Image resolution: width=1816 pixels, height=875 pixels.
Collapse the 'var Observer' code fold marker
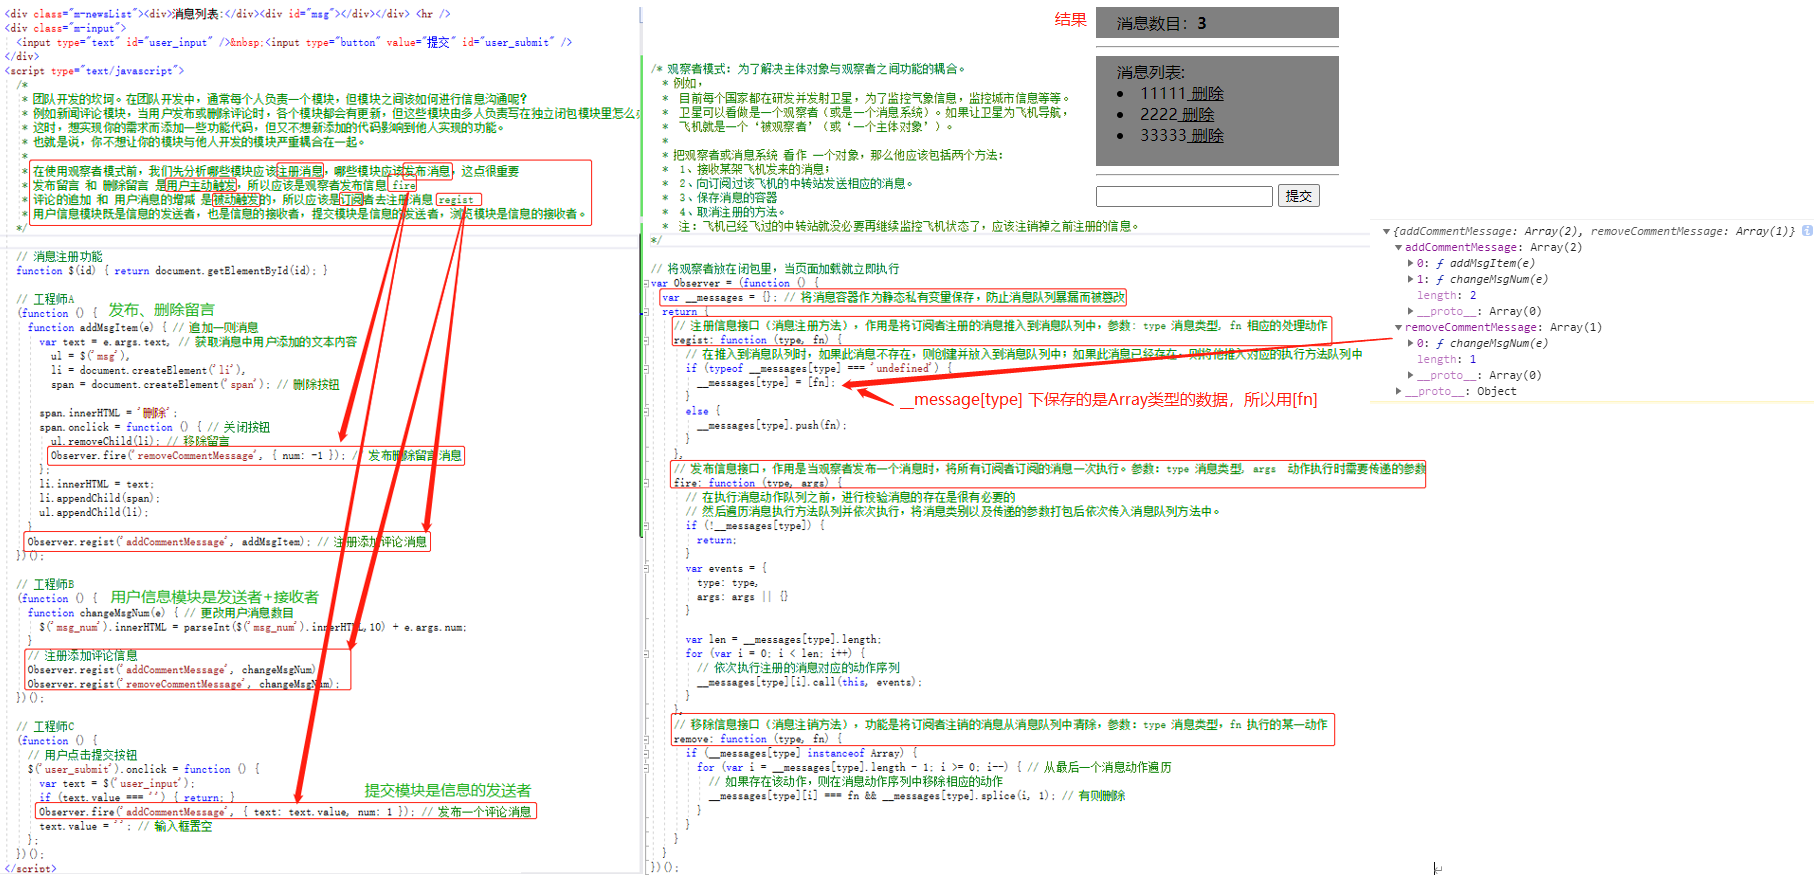tap(646, 284)
